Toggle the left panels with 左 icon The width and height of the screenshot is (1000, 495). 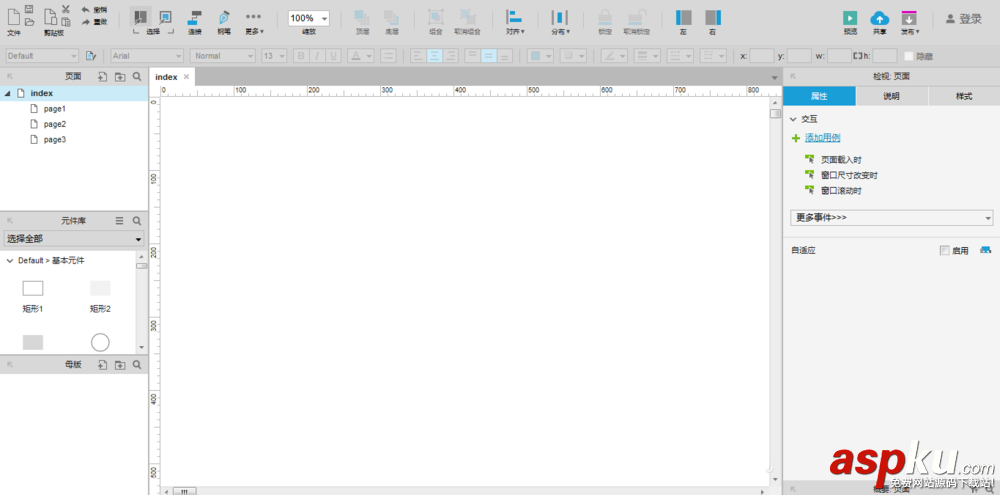pos(684,17)
